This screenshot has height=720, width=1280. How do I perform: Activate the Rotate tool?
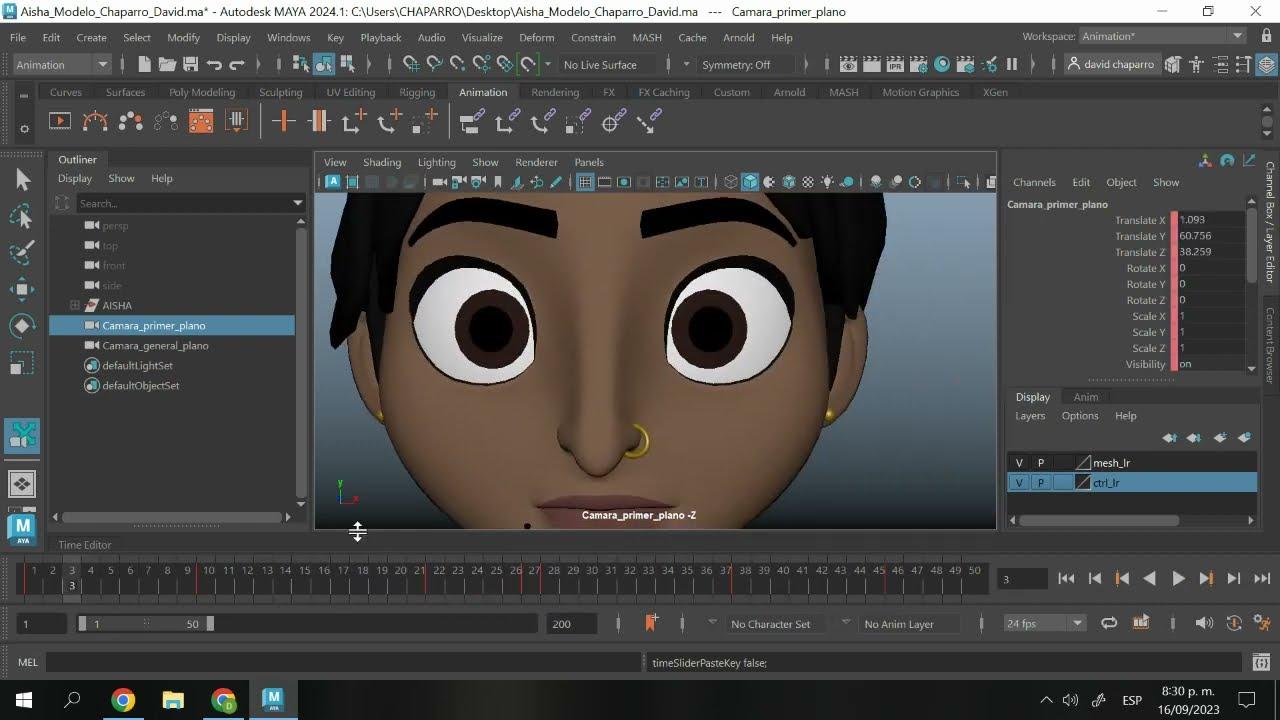tap(22, 326)
